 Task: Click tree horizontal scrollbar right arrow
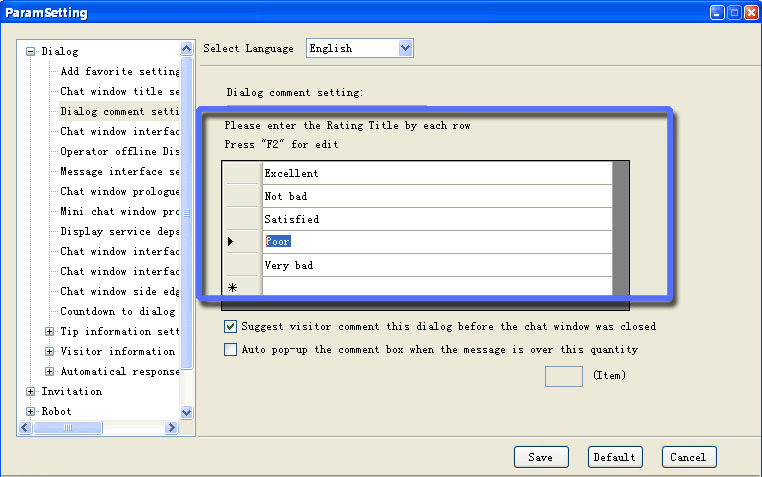[171, 427]
